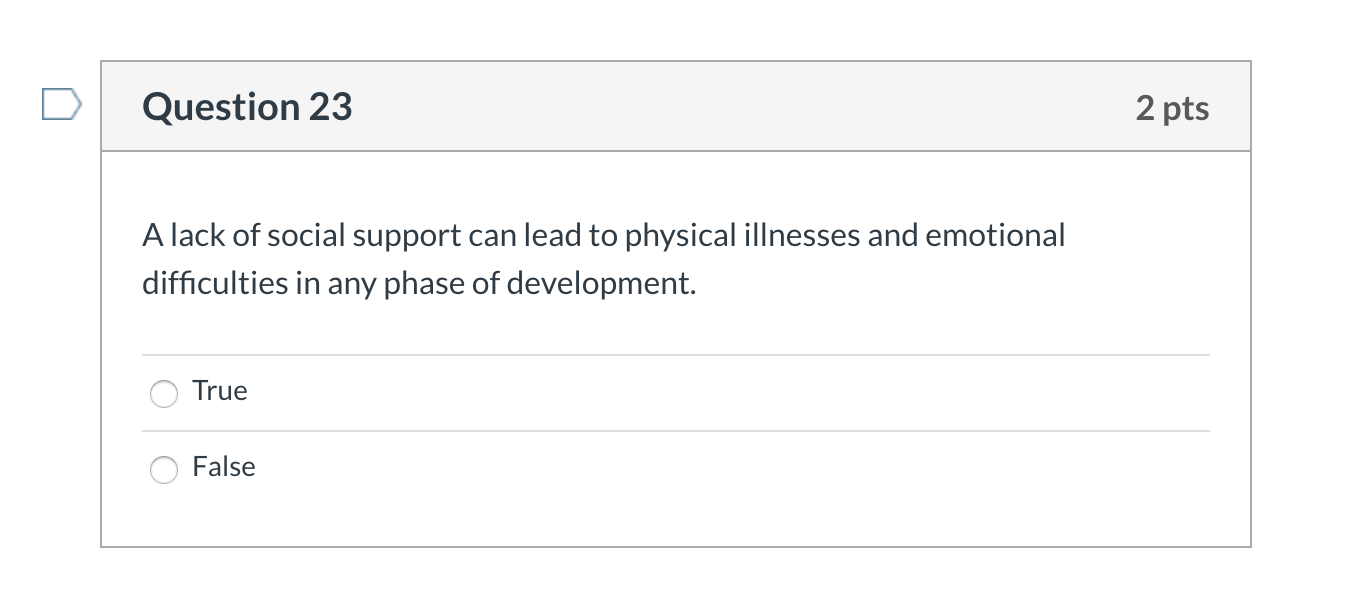Viewport: 1358px width, 602px height.
Task: Click the gray question header bar
Action: [700, 107]
